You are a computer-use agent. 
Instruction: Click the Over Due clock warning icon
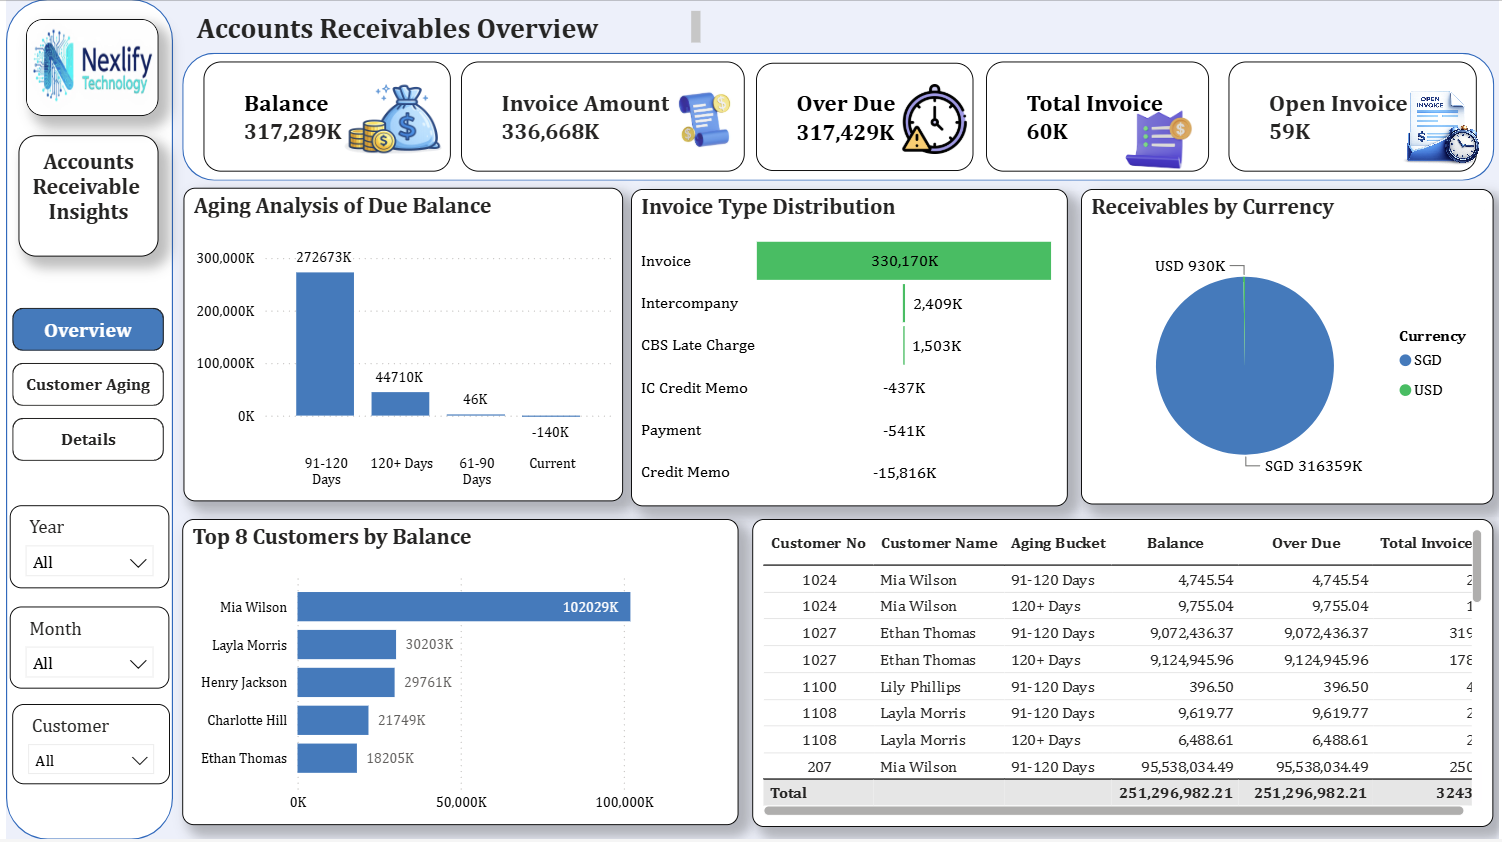[x=935, y=119]
